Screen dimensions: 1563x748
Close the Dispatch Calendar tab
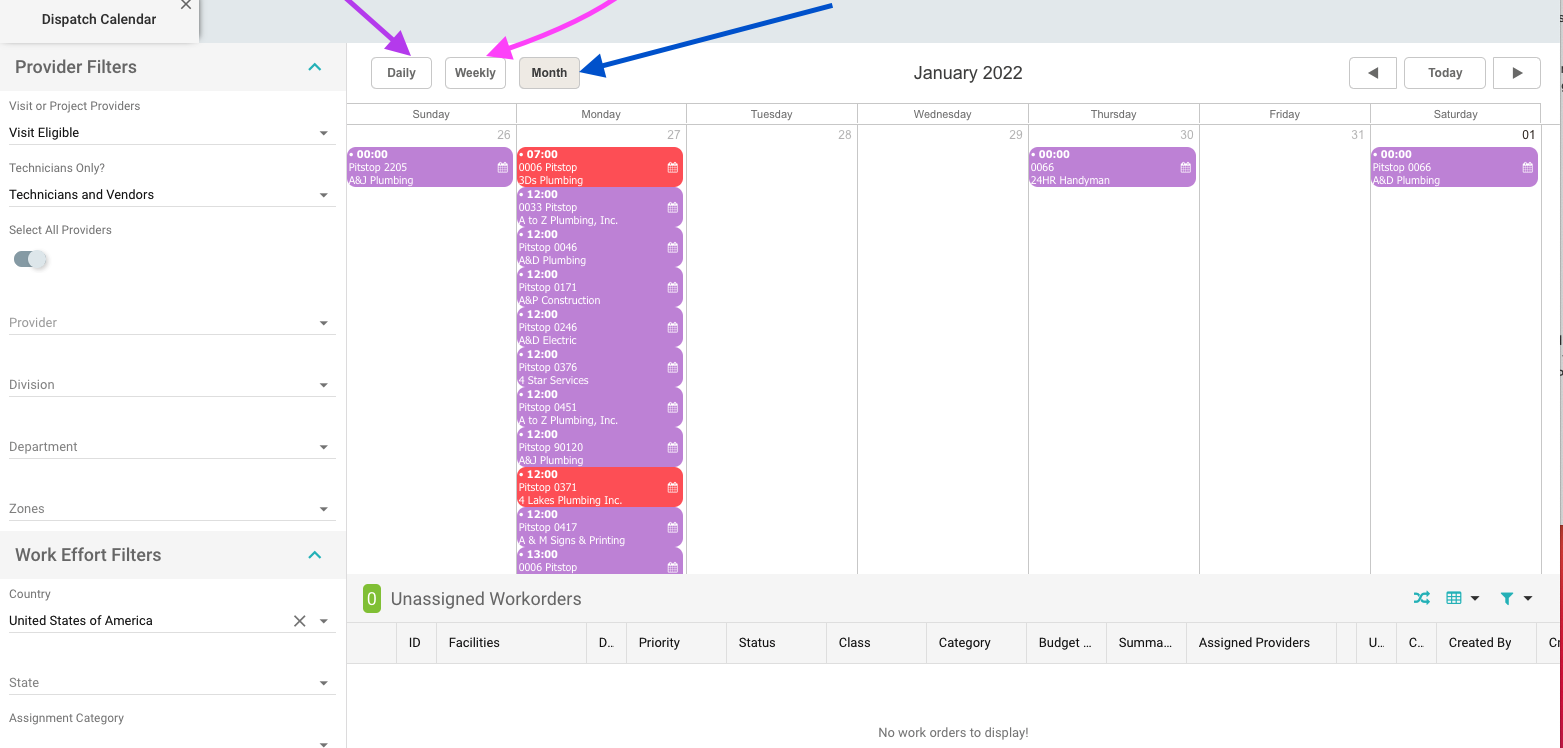(x=186, y=5)
